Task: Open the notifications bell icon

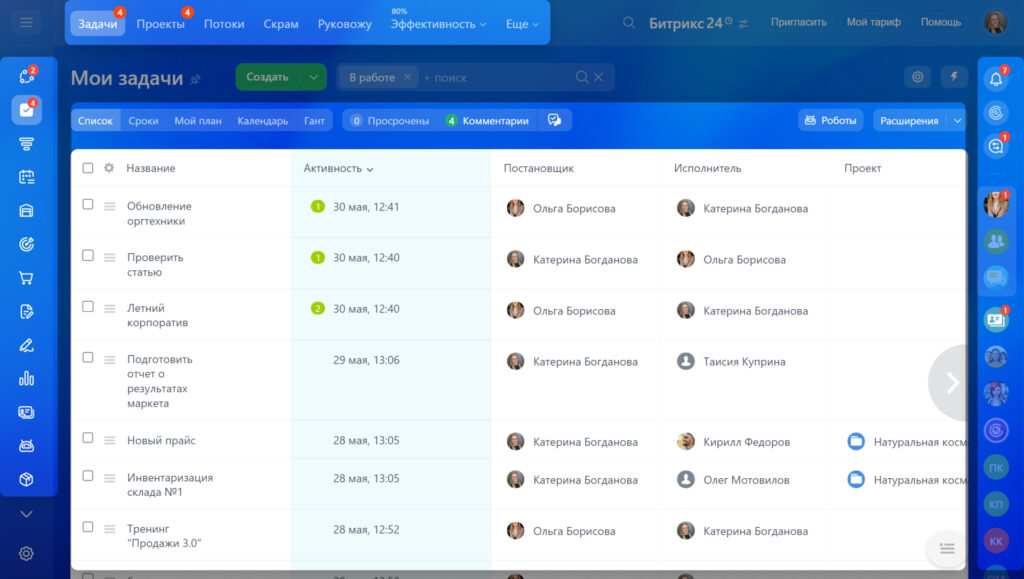Action: click(x=995, y=78)
